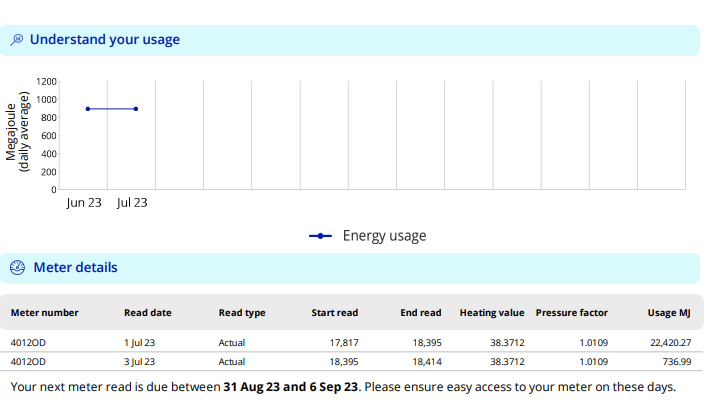This screenshot has height=405, width=711.
Task: Click the Heating value column header
Action: [492, 313]
